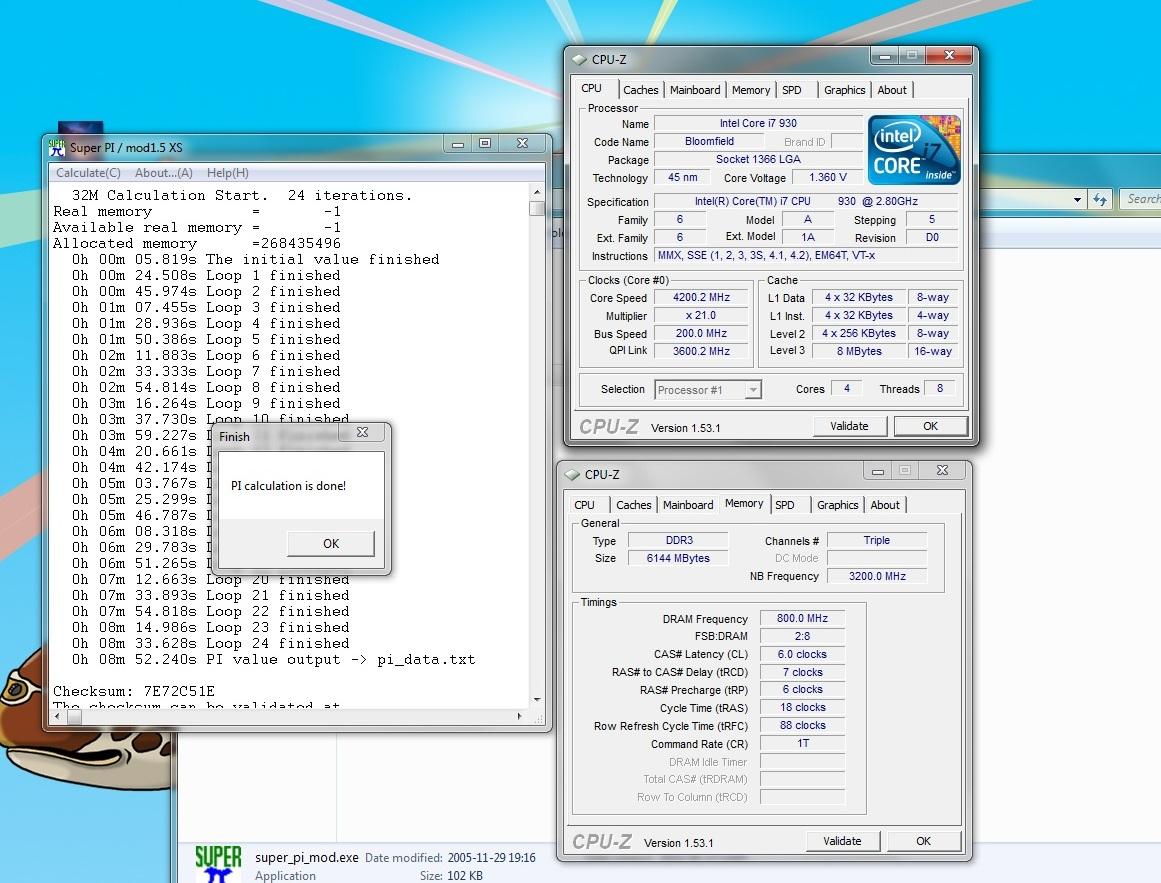Click the Checksum: 7E72C51E line
1161x883 pixels.
[x=134, y=691]
